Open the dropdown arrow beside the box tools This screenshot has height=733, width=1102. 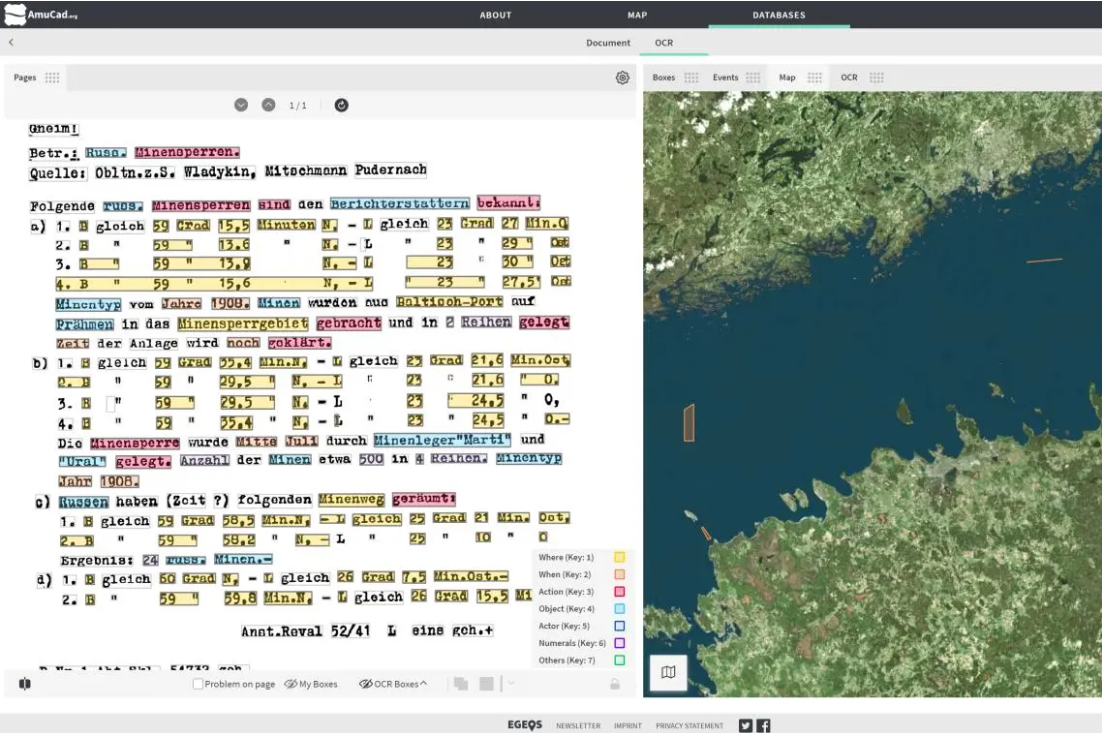coord(510,684)
